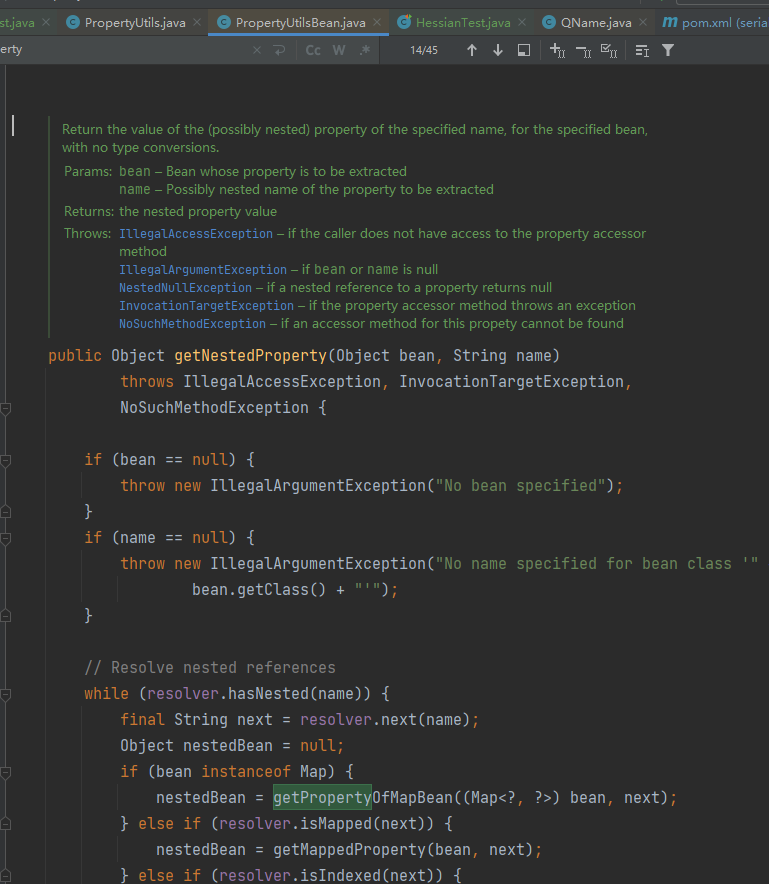
Task: Click fold end marker of bean null block
Action: (x=6, y=512)
